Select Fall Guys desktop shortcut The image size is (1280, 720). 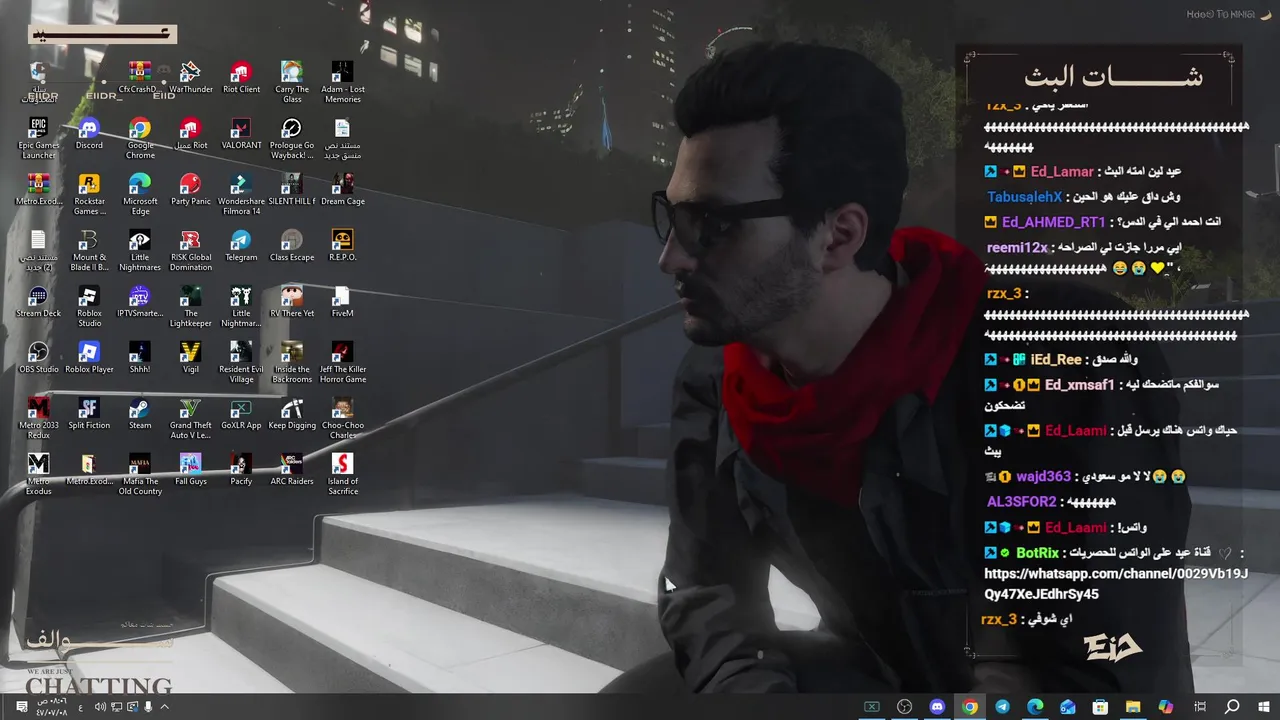pos(190,470)
